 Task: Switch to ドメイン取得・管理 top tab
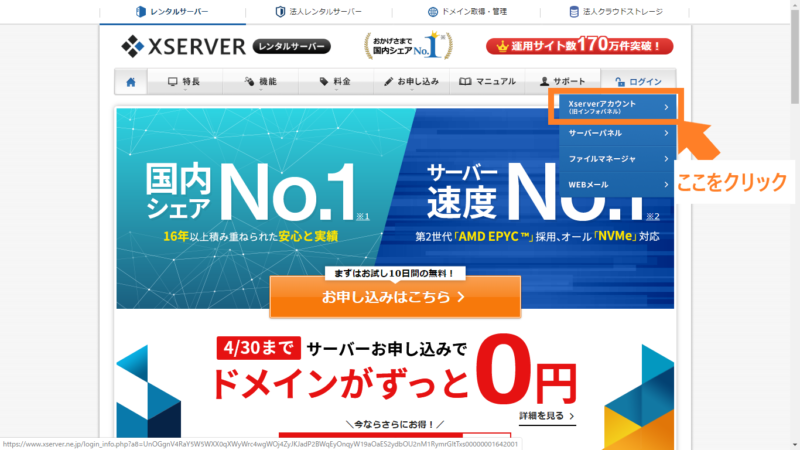[467, 11]
